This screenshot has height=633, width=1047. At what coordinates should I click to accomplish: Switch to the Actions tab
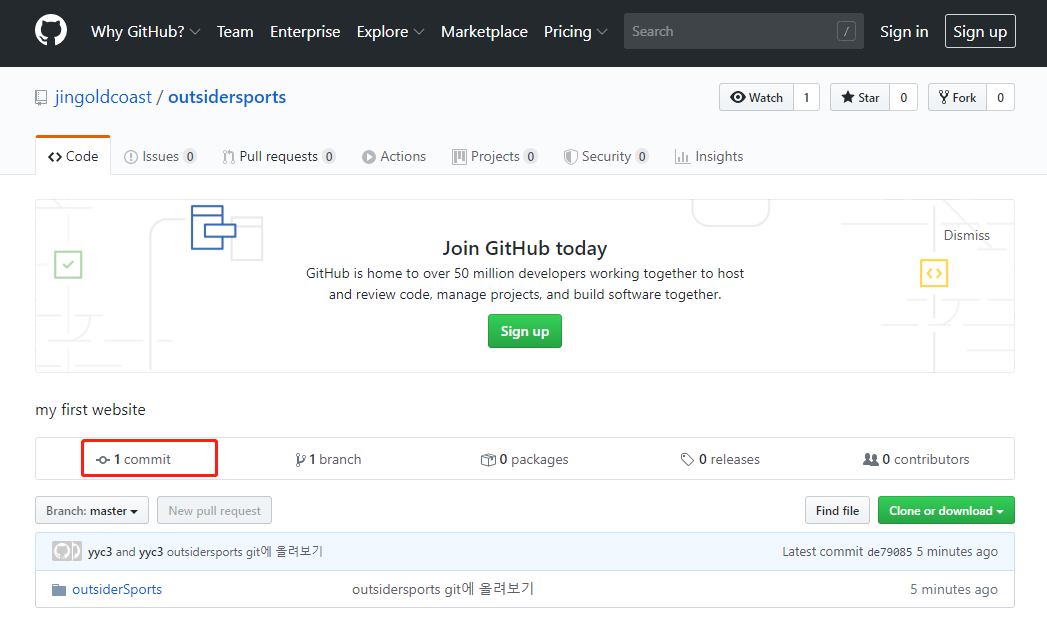pos(394,156)
